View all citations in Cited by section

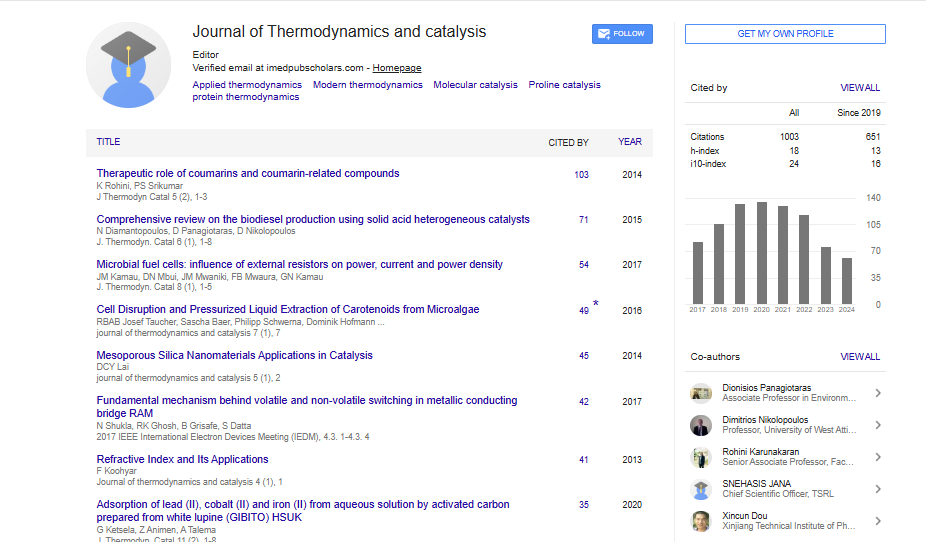click(860, 88)
